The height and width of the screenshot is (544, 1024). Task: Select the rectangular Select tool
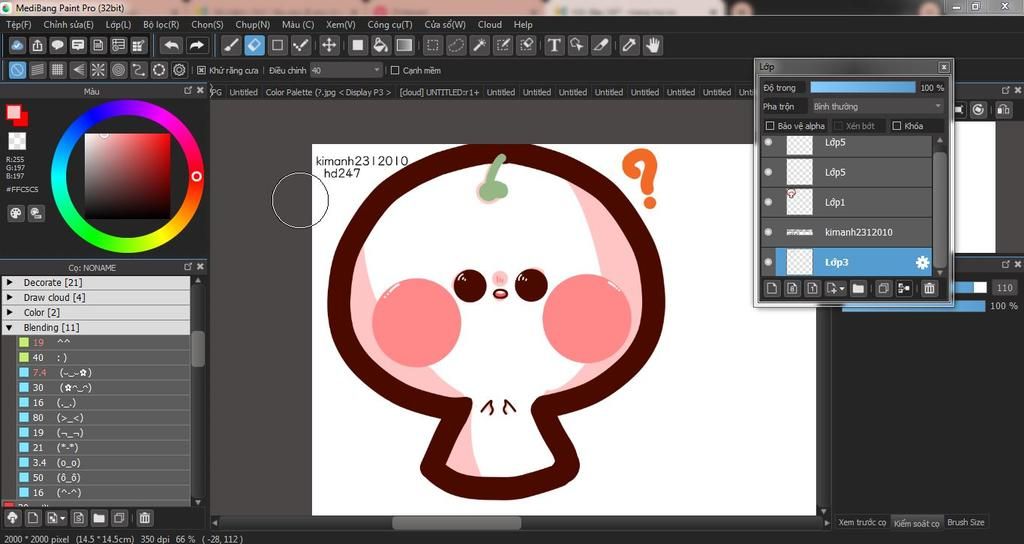pos(432,45)
